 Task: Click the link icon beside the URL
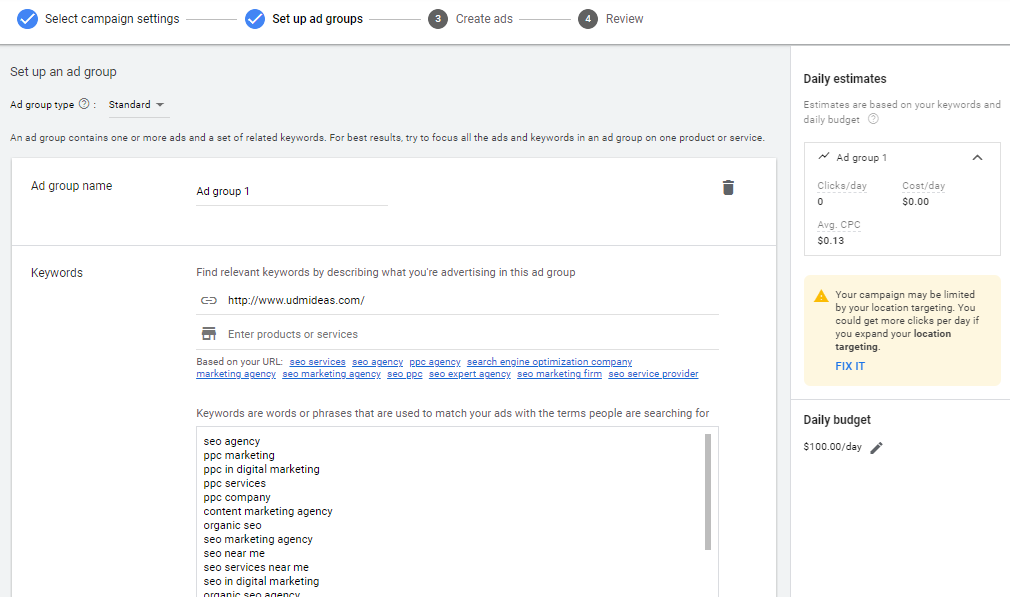click(209, 300)
